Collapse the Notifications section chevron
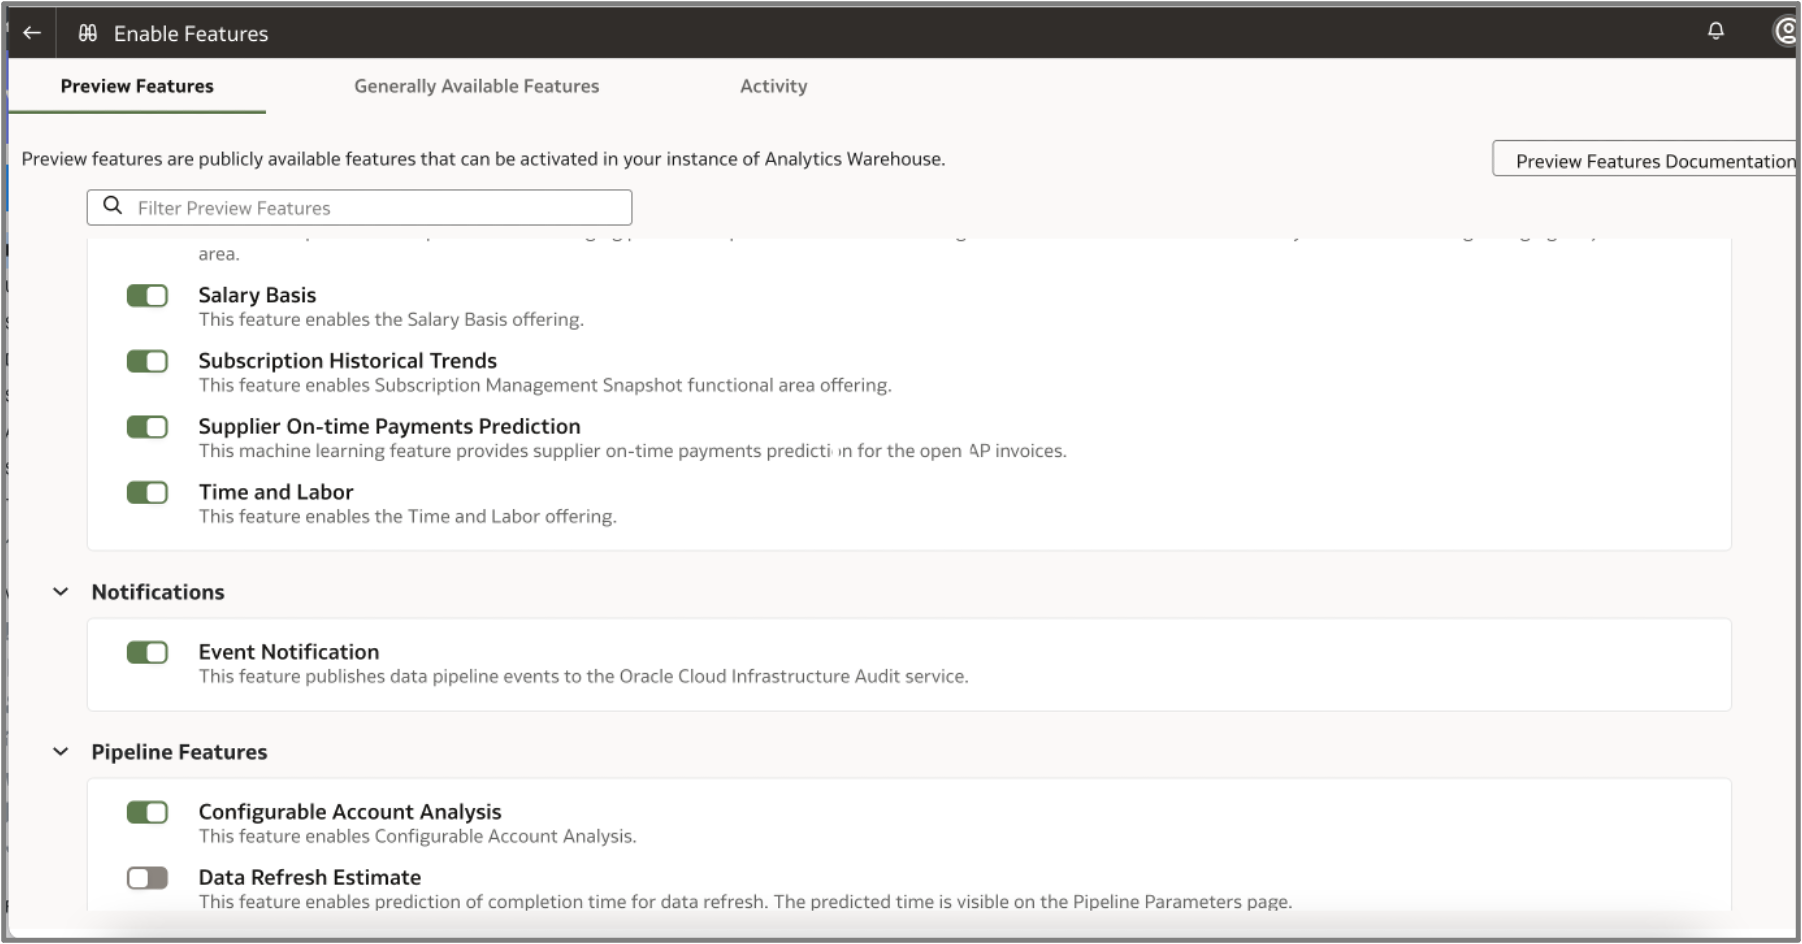 tap(61, 592)
